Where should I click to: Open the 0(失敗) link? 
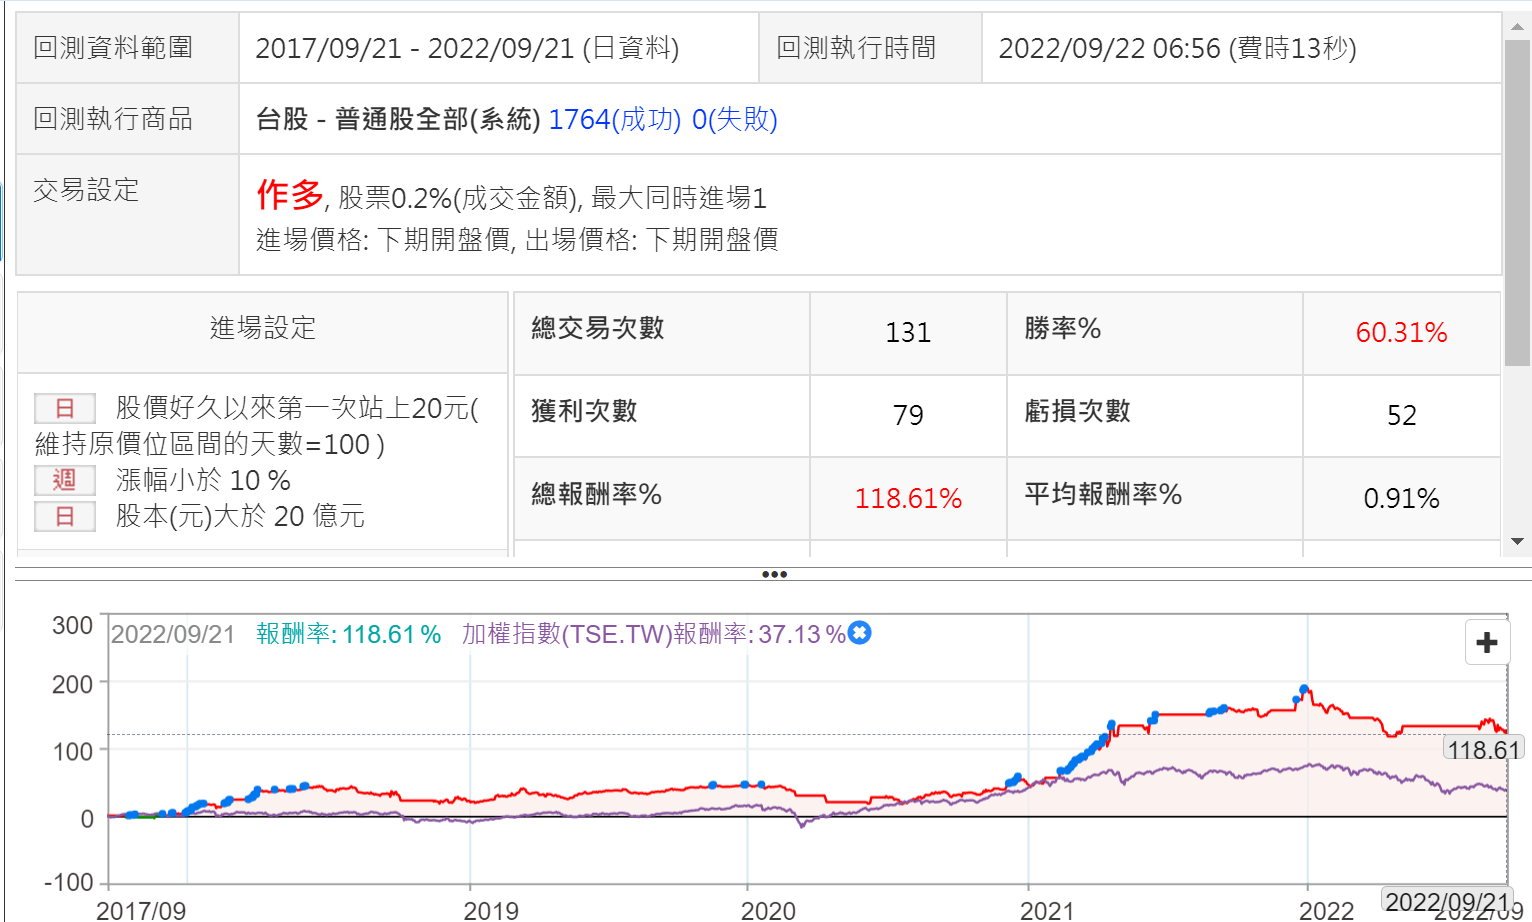[x=734, y=119]
